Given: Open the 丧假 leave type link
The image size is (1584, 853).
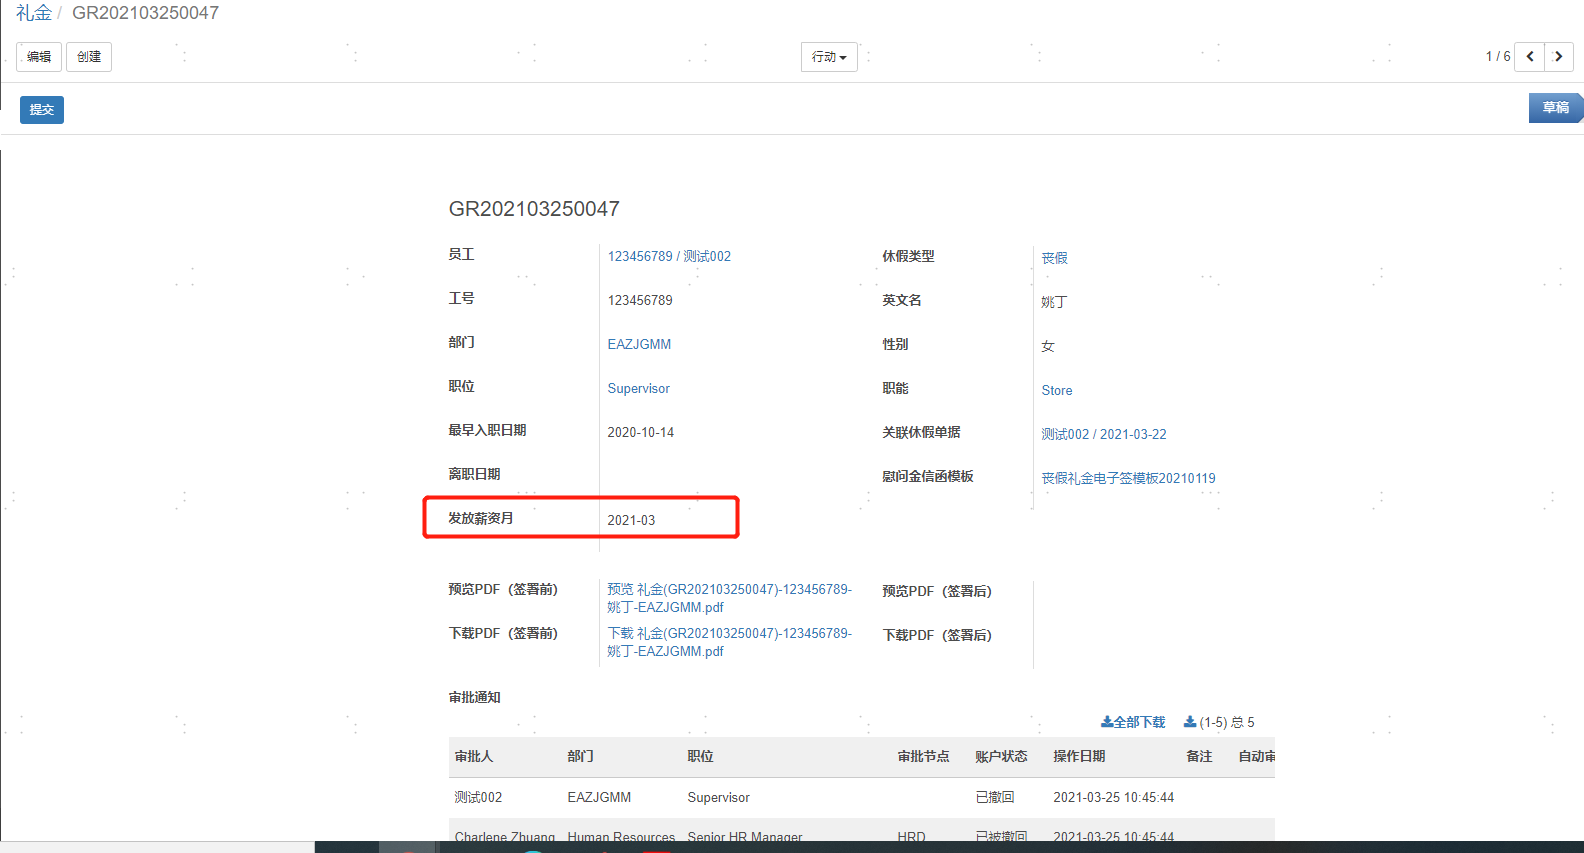Looking at the screenshot, I should point(1054,258).
